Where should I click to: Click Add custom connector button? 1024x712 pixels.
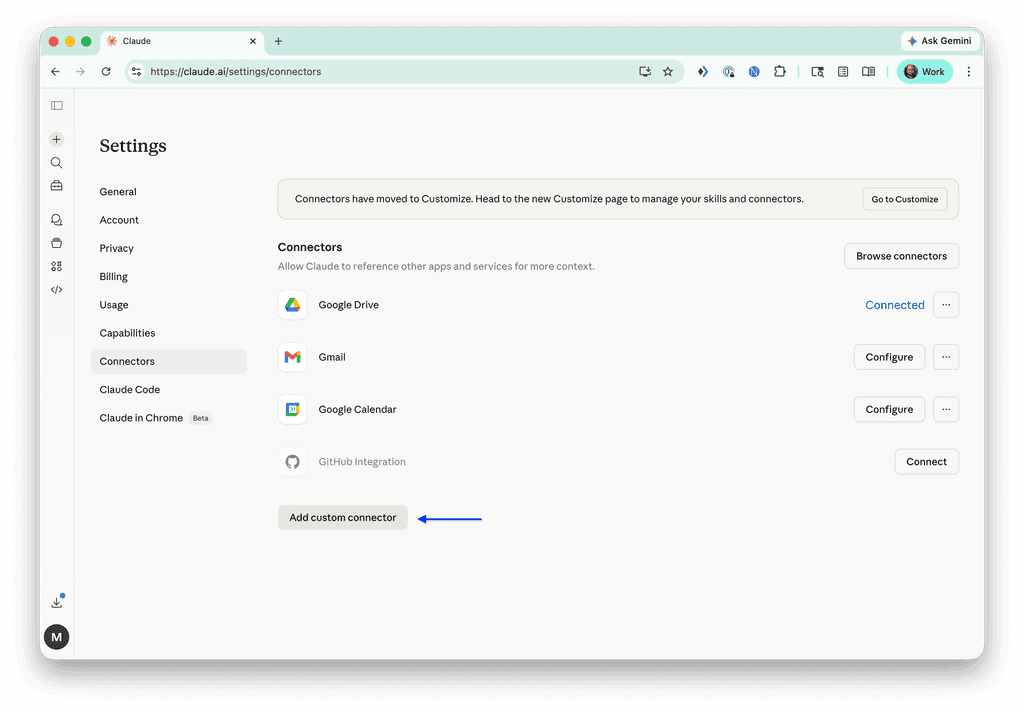[x=343, y=518]
